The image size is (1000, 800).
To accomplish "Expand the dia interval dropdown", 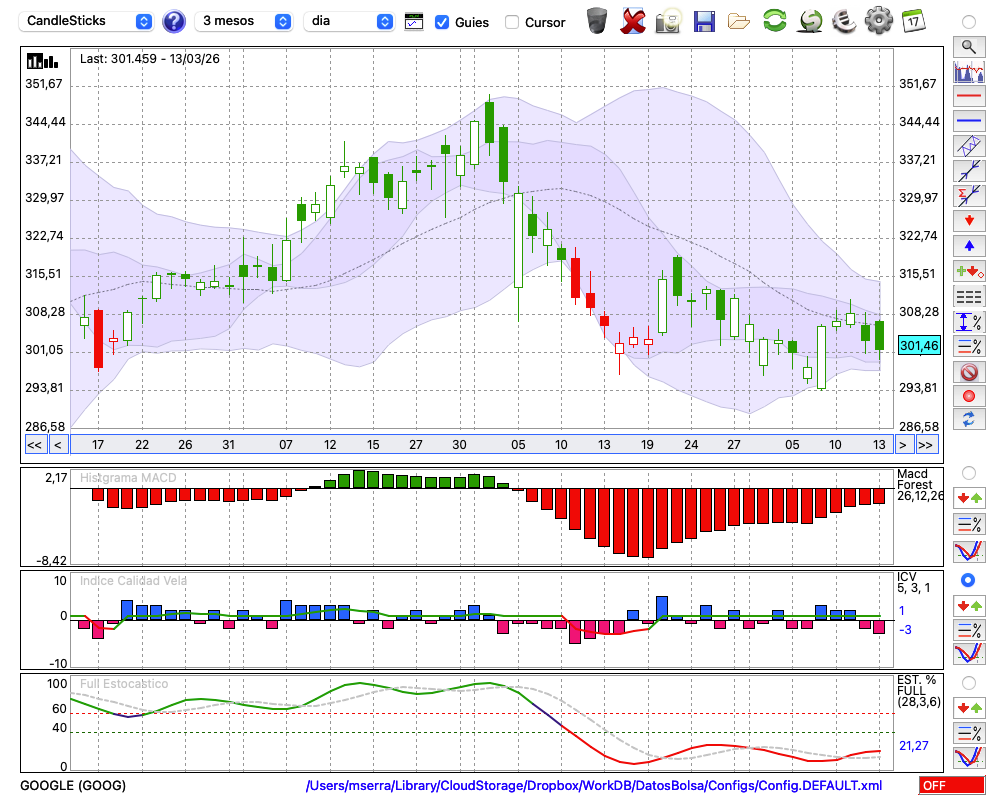I will (349, 21).
